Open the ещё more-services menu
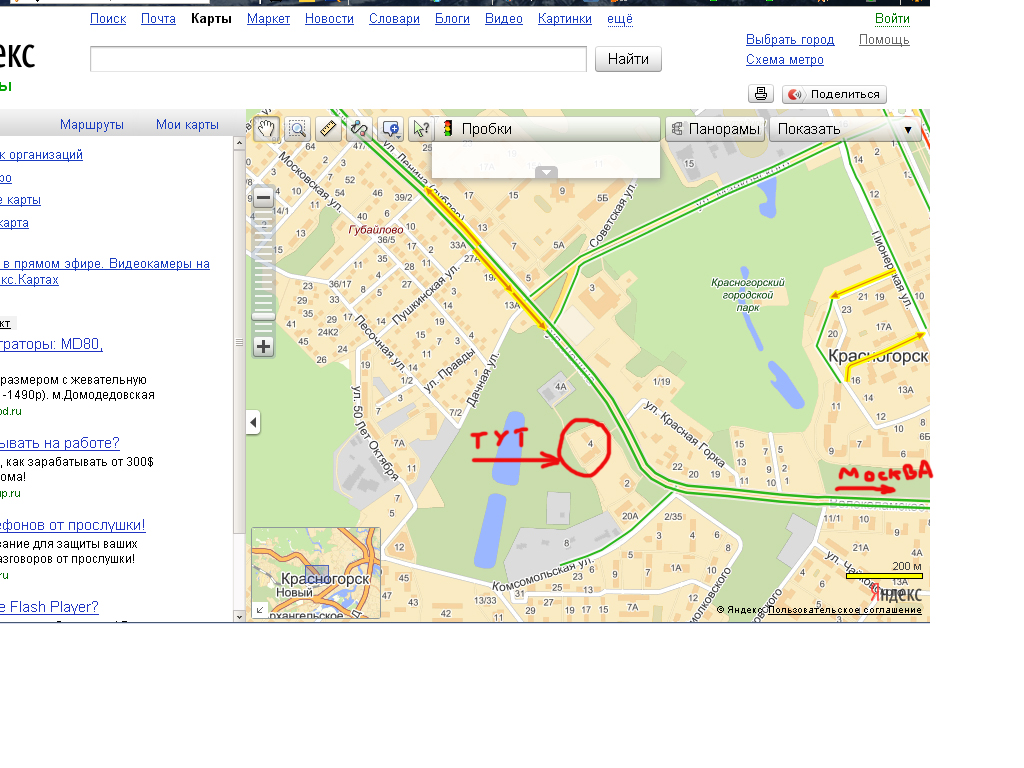 tap(620, 19)
